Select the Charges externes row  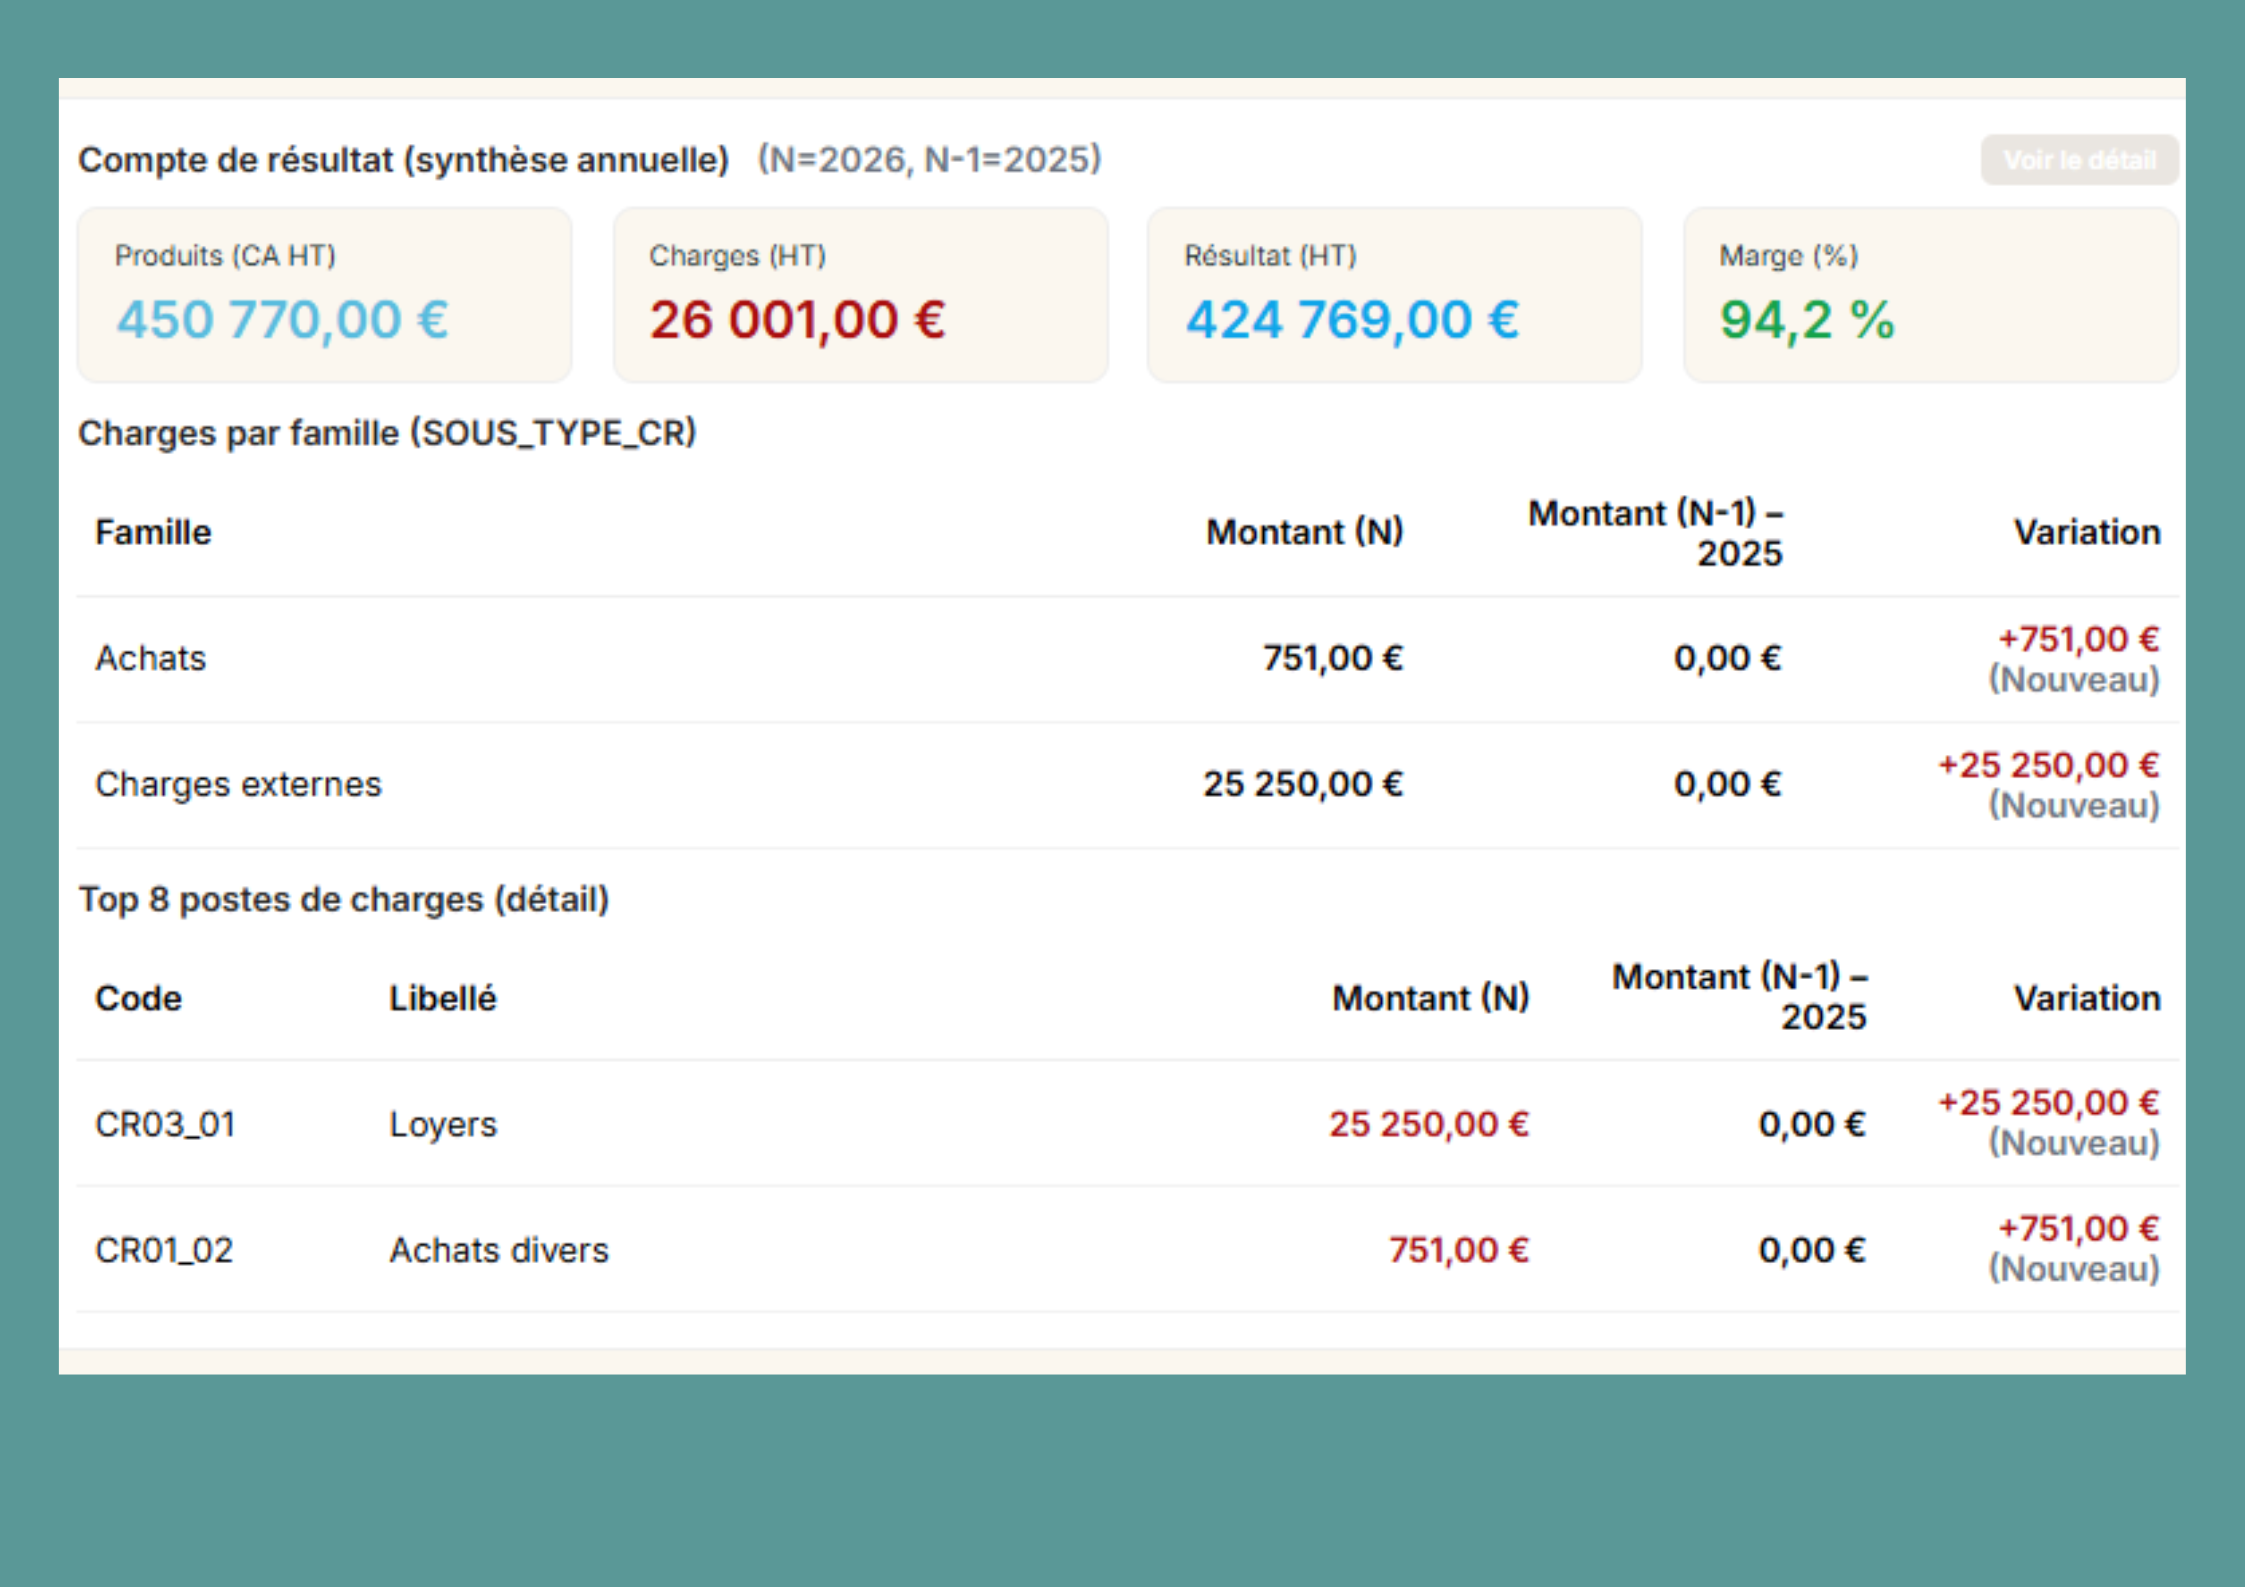click(x=238, y=784)
